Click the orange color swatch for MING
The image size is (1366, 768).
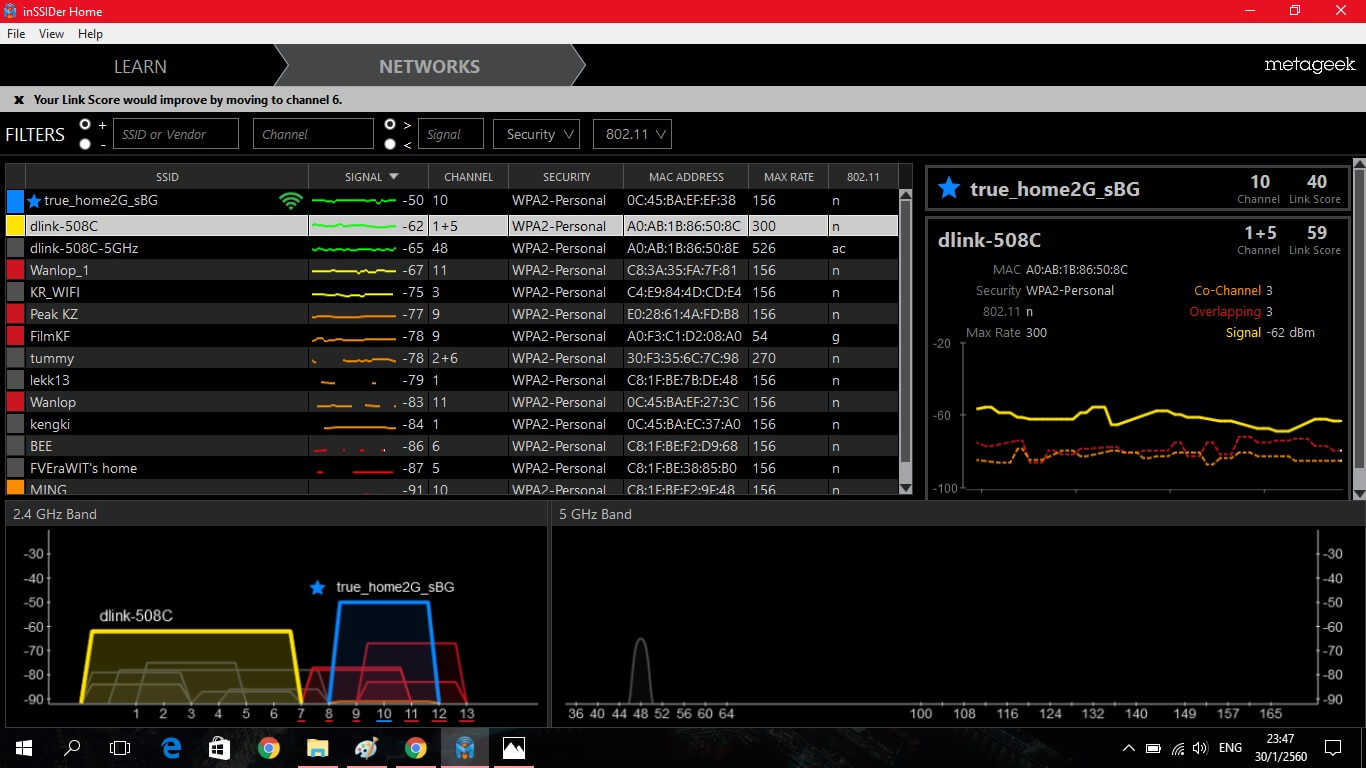pyautogui.click(x=15, y=489)
